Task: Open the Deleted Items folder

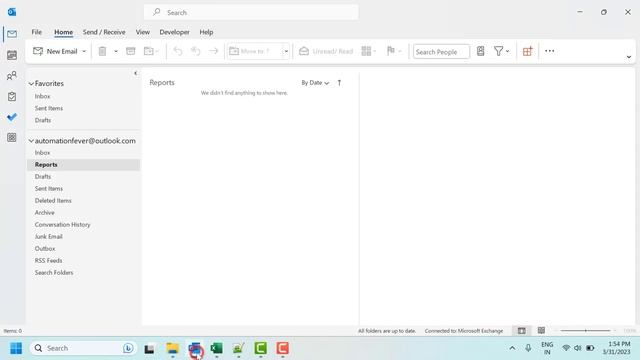Action: pos(53,200)
